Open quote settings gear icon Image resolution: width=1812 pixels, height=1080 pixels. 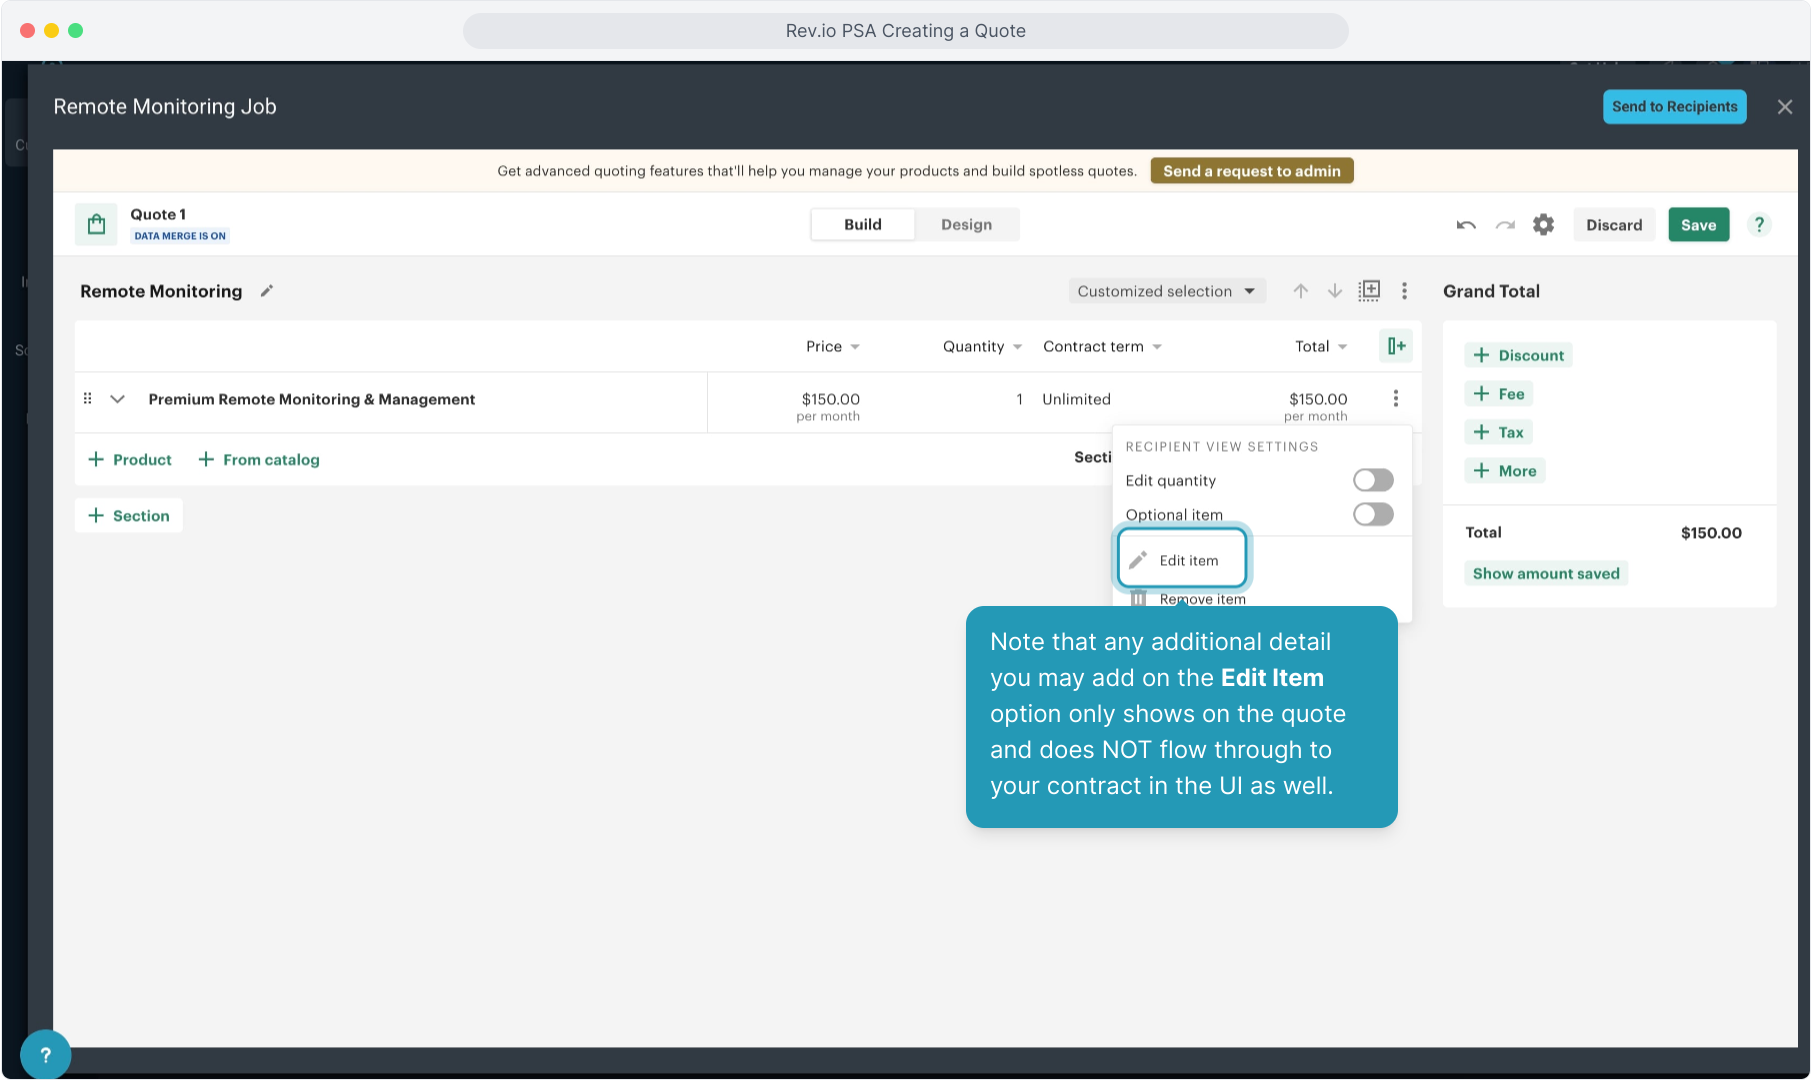tap(1543, 225)
